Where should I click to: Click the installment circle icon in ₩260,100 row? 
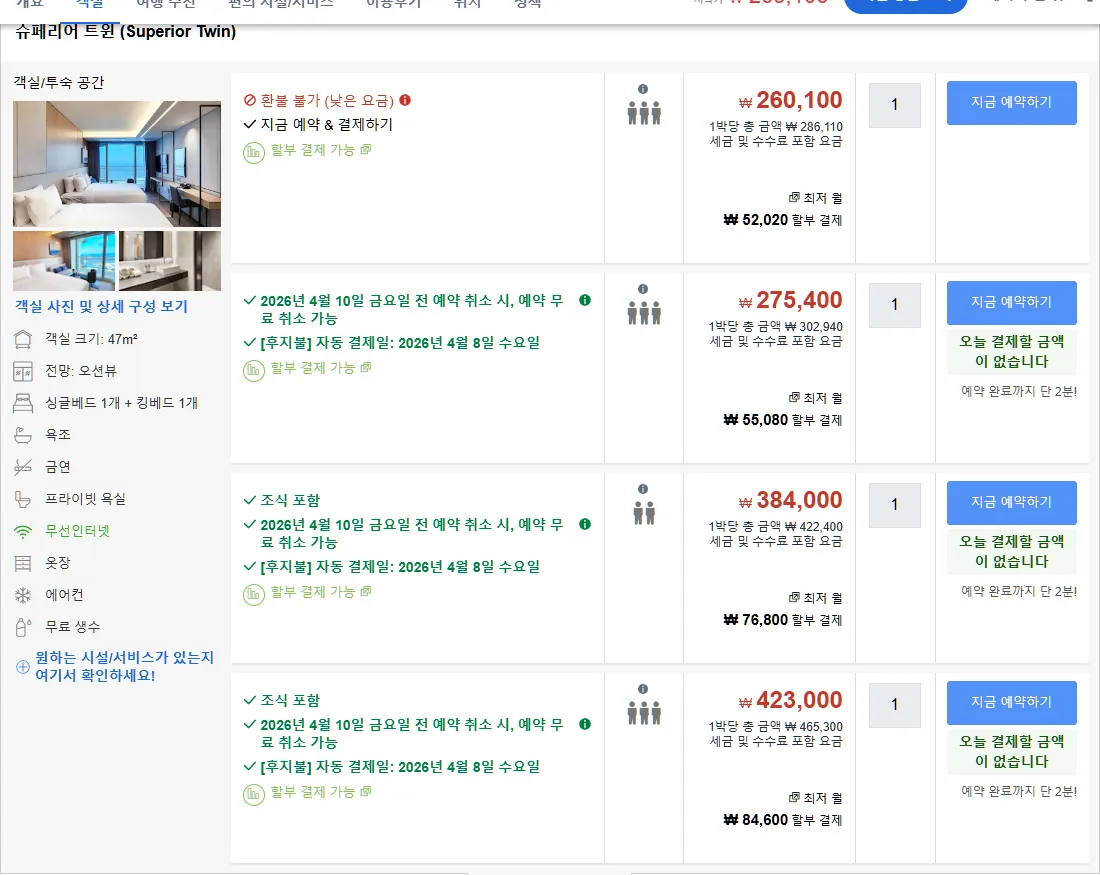253,152
